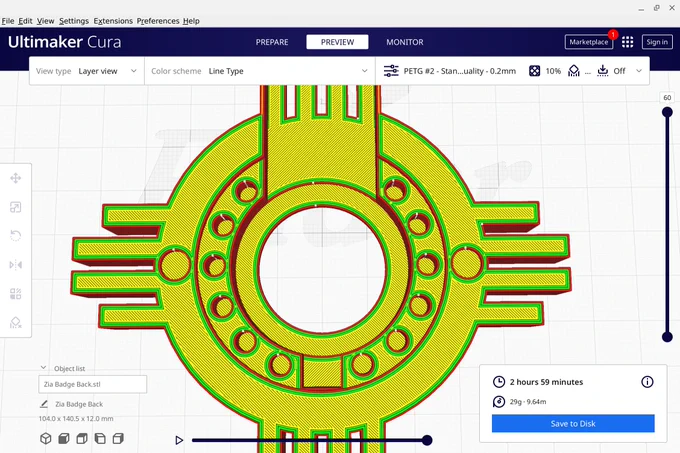Click the support settings icon
Image resolution: width=680 pixels, height=453 pixels.
click(x=574, y=71)
